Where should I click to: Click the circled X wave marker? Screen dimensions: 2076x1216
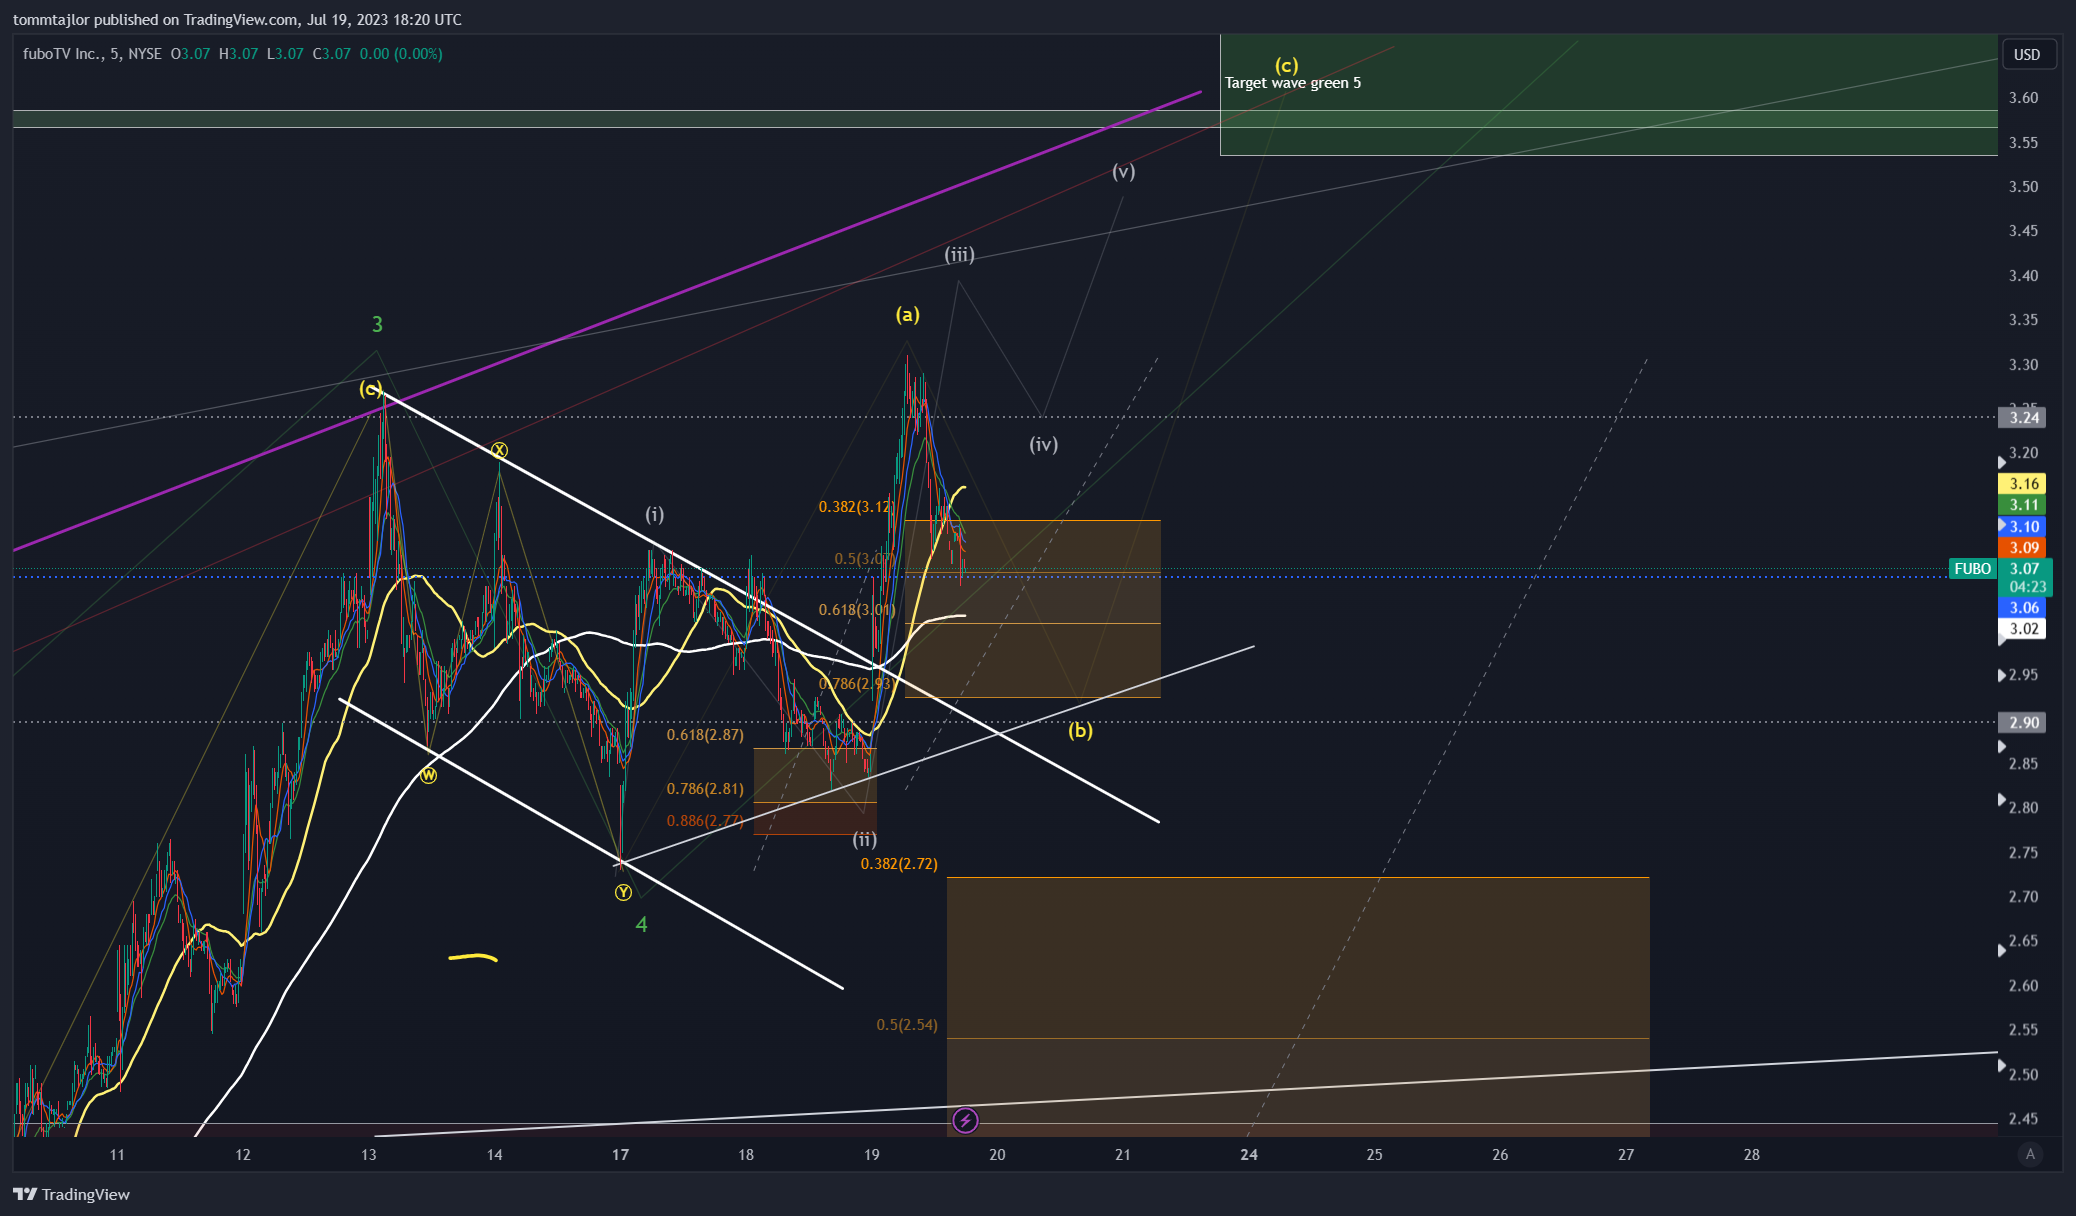[x=499, y=451]
